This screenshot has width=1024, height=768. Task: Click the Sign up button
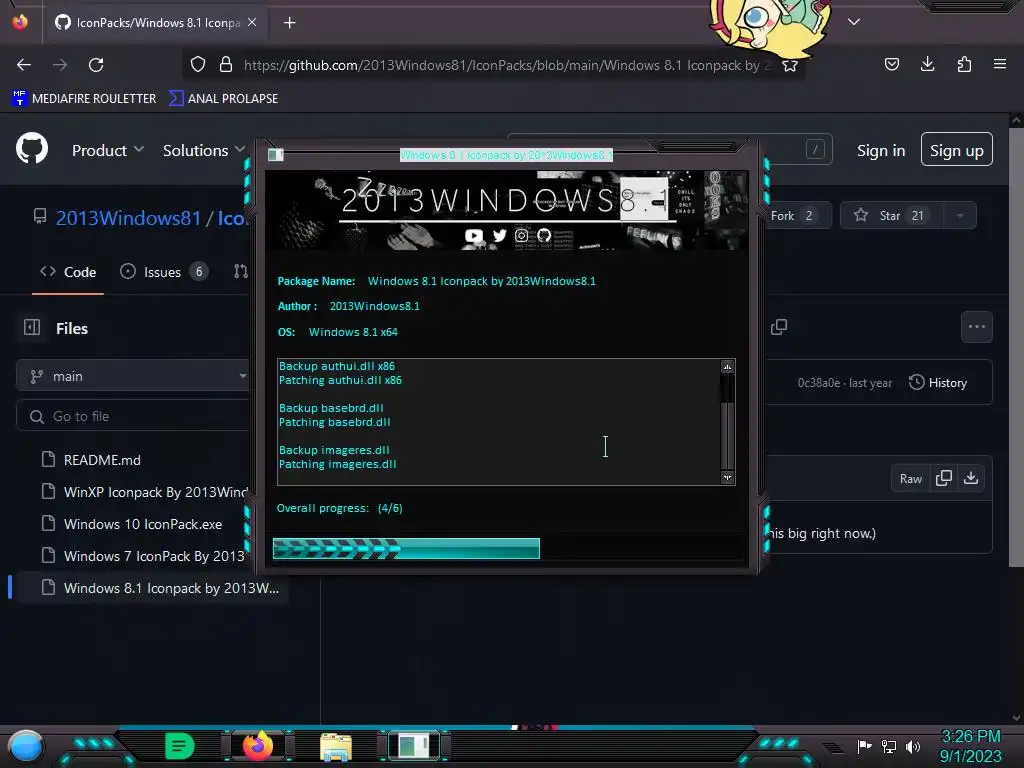click(957, 150)
